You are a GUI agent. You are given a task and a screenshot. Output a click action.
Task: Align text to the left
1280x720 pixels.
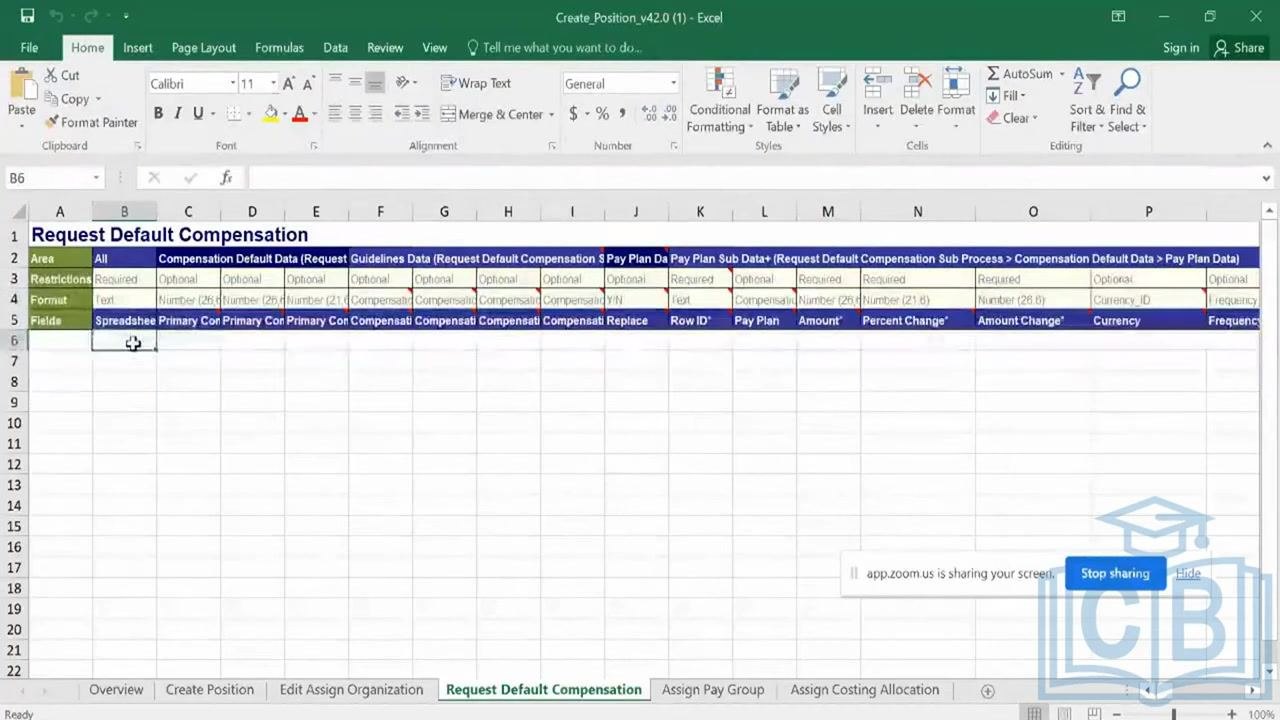coord(335,114)
